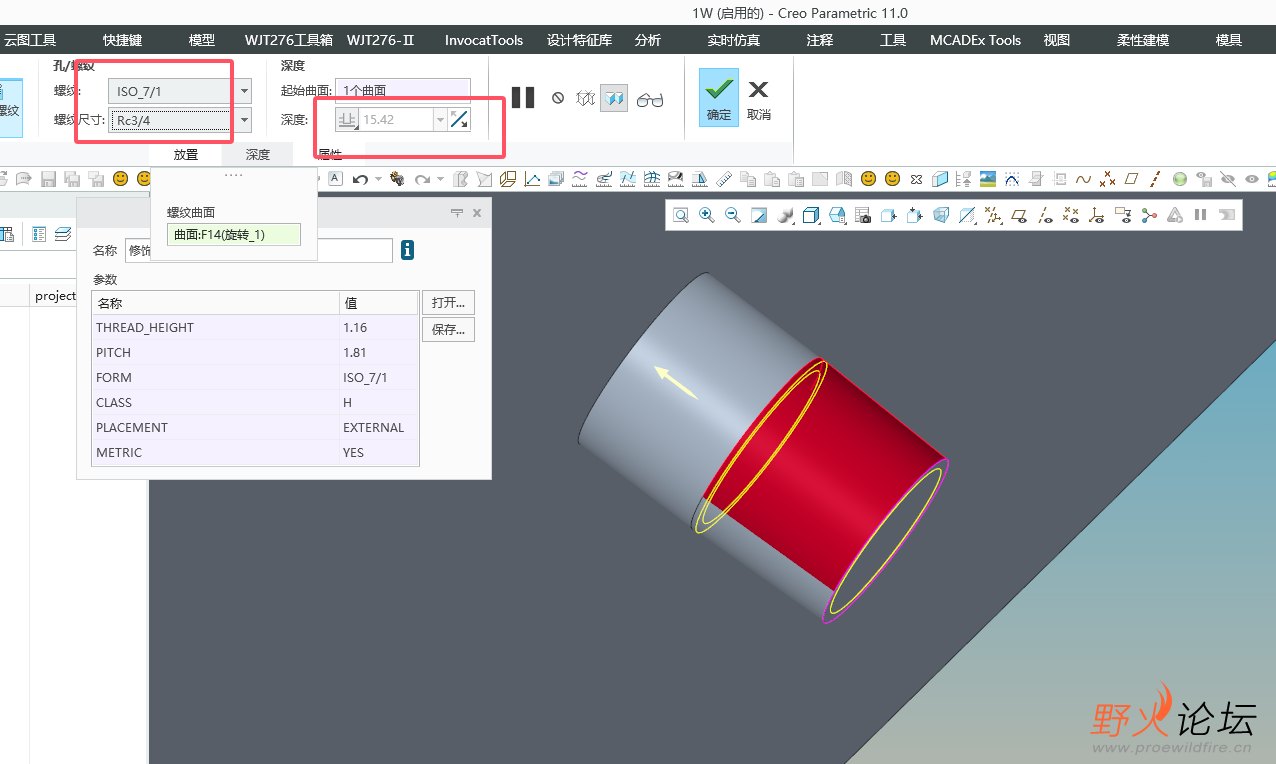Toggle the glasses verify preview
The image size is (1276, 764).
pos(650,99)
